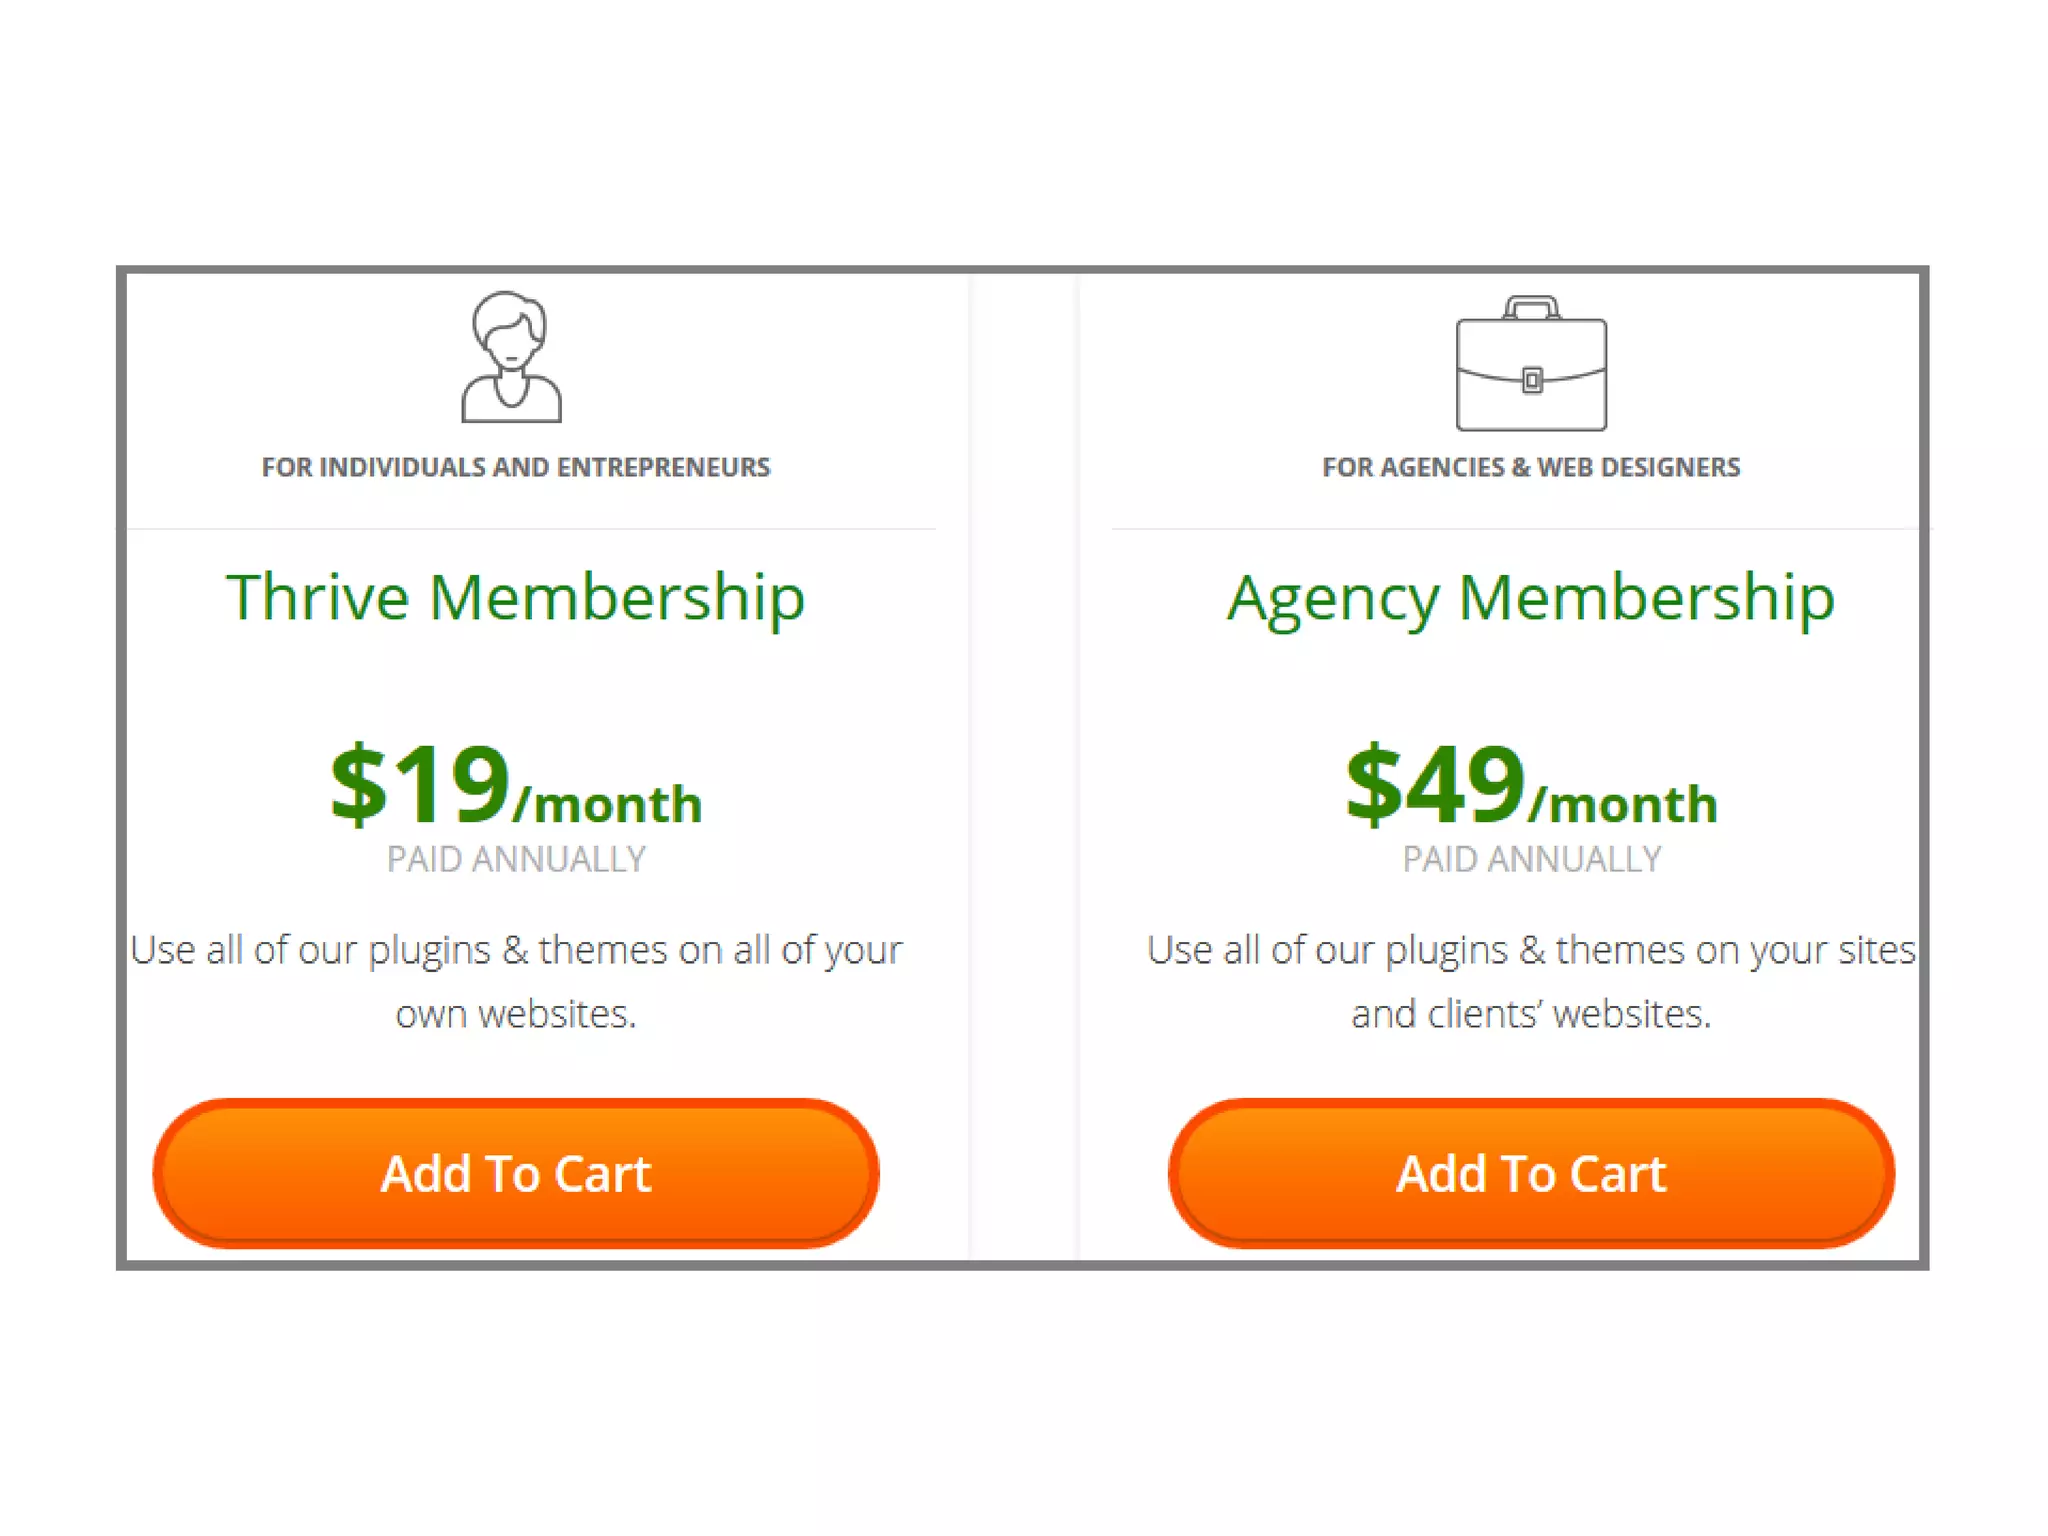Click the clasp on the briefcase icon
The image size is (2048, 1536).
click(1532, 380)
